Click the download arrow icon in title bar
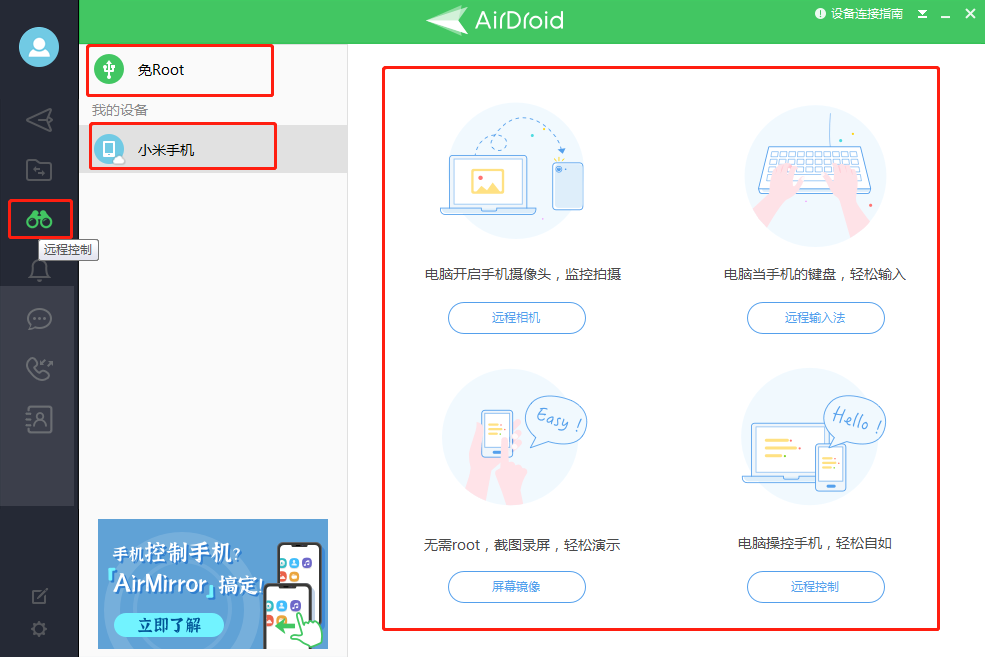The height and width of the screenshot is (657, 985). click(921, 14)
